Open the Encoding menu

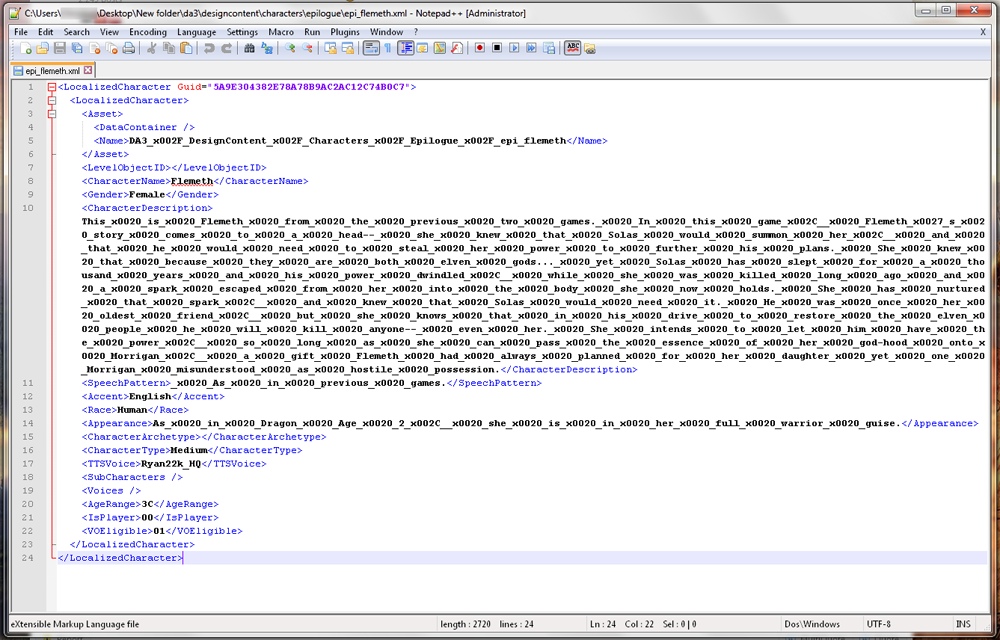click(148, 32)
